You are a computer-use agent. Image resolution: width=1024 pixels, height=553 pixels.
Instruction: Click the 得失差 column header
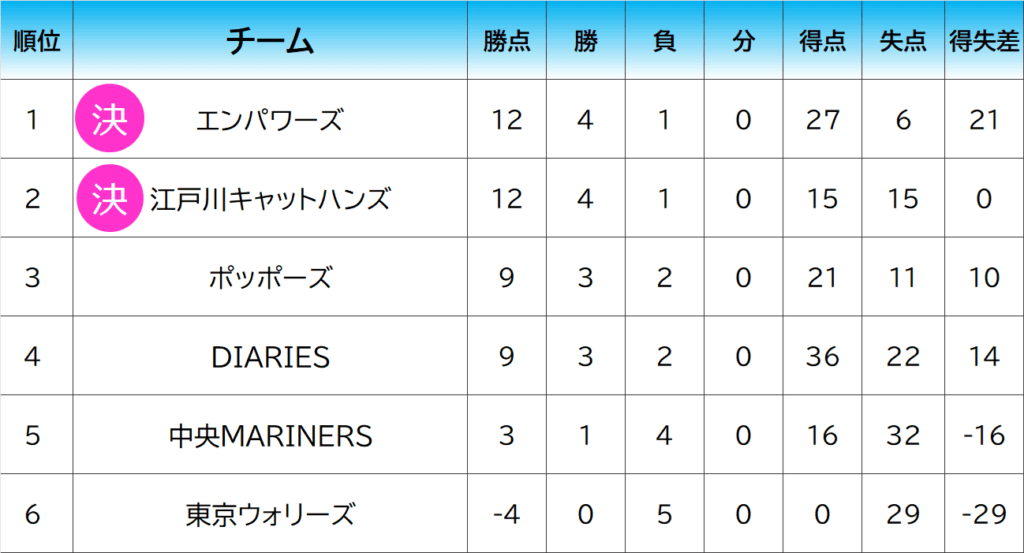pos(984,40)
